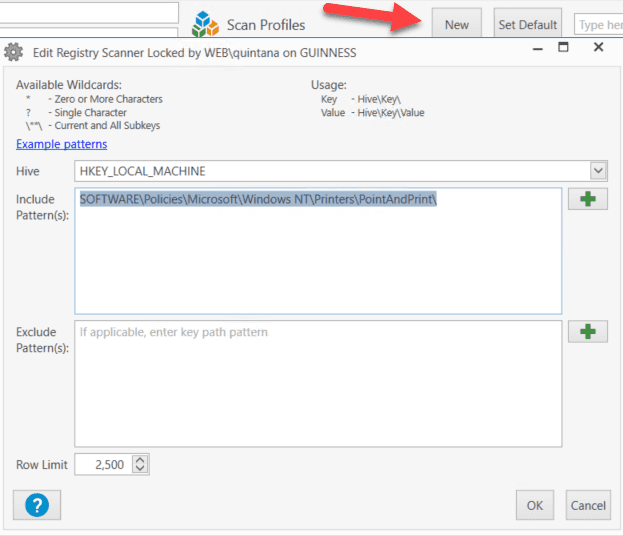Increase Row Limit with the up arrow
The height and width of the screenshot is (536, 623).
pyautogui.click(x=140, y=460)
